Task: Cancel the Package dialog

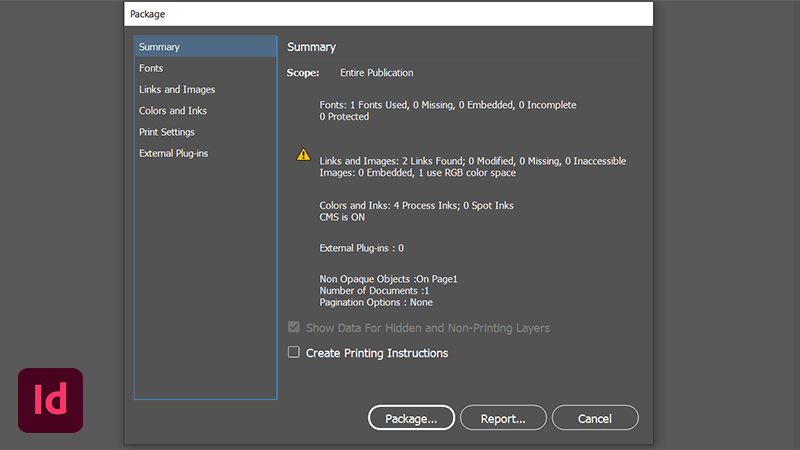Action: (x=595, y=418)
